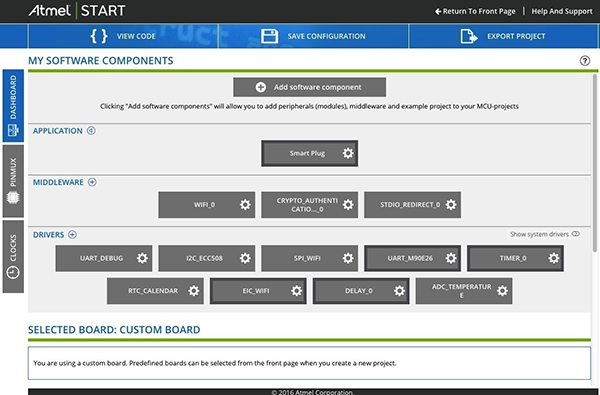This screenshot has width=600, height=395.
Task: Click the Atmel START logo
Action: (77, 11)
